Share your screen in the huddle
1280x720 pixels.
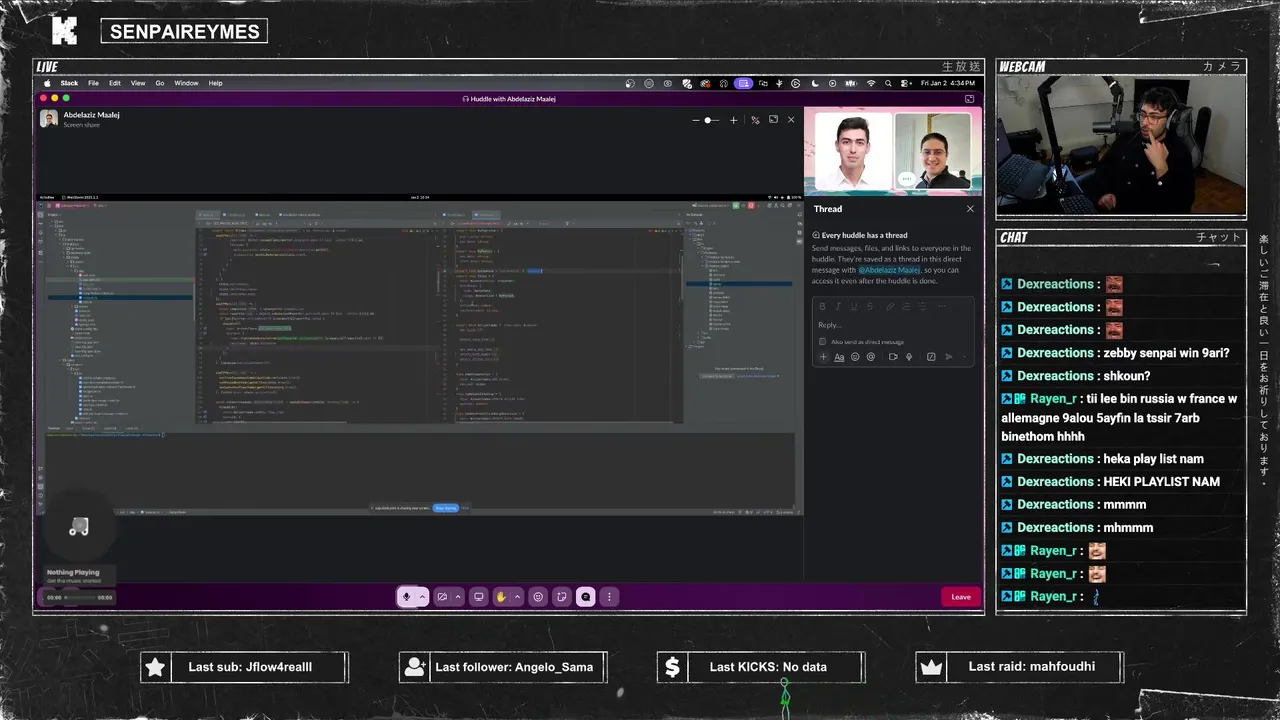tap(479, 597)
